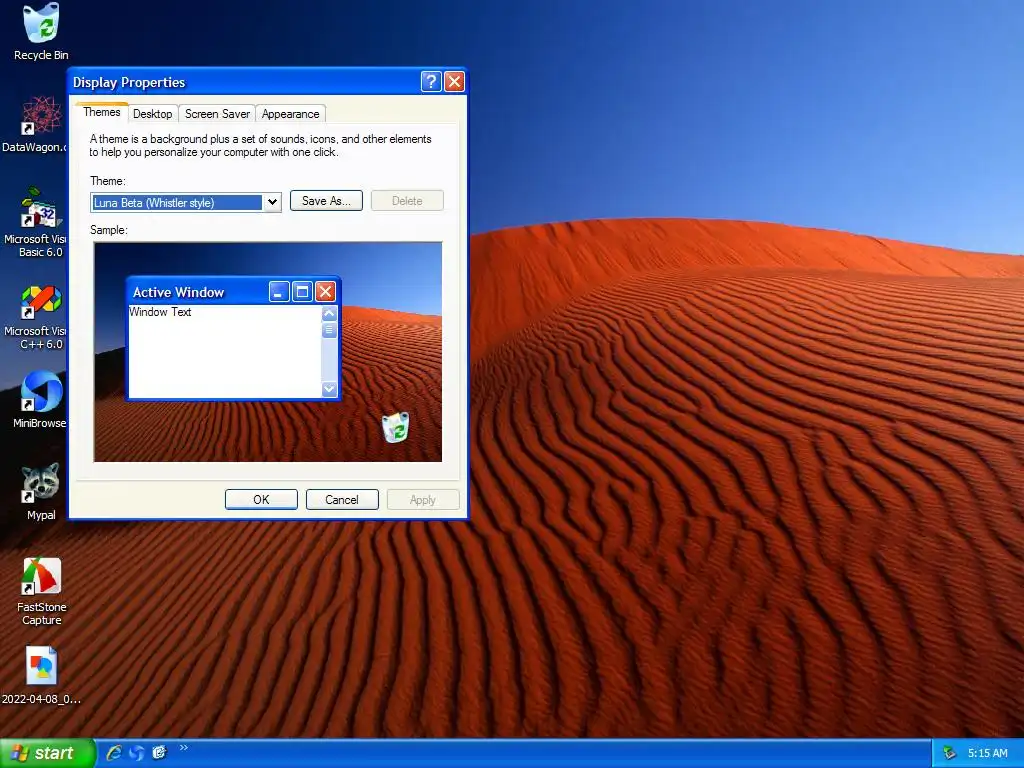The width and height of the screenshot is (1024, 768).
Task: Click the 5:15 AM taskbar clock
Action: tap(987, 753)
